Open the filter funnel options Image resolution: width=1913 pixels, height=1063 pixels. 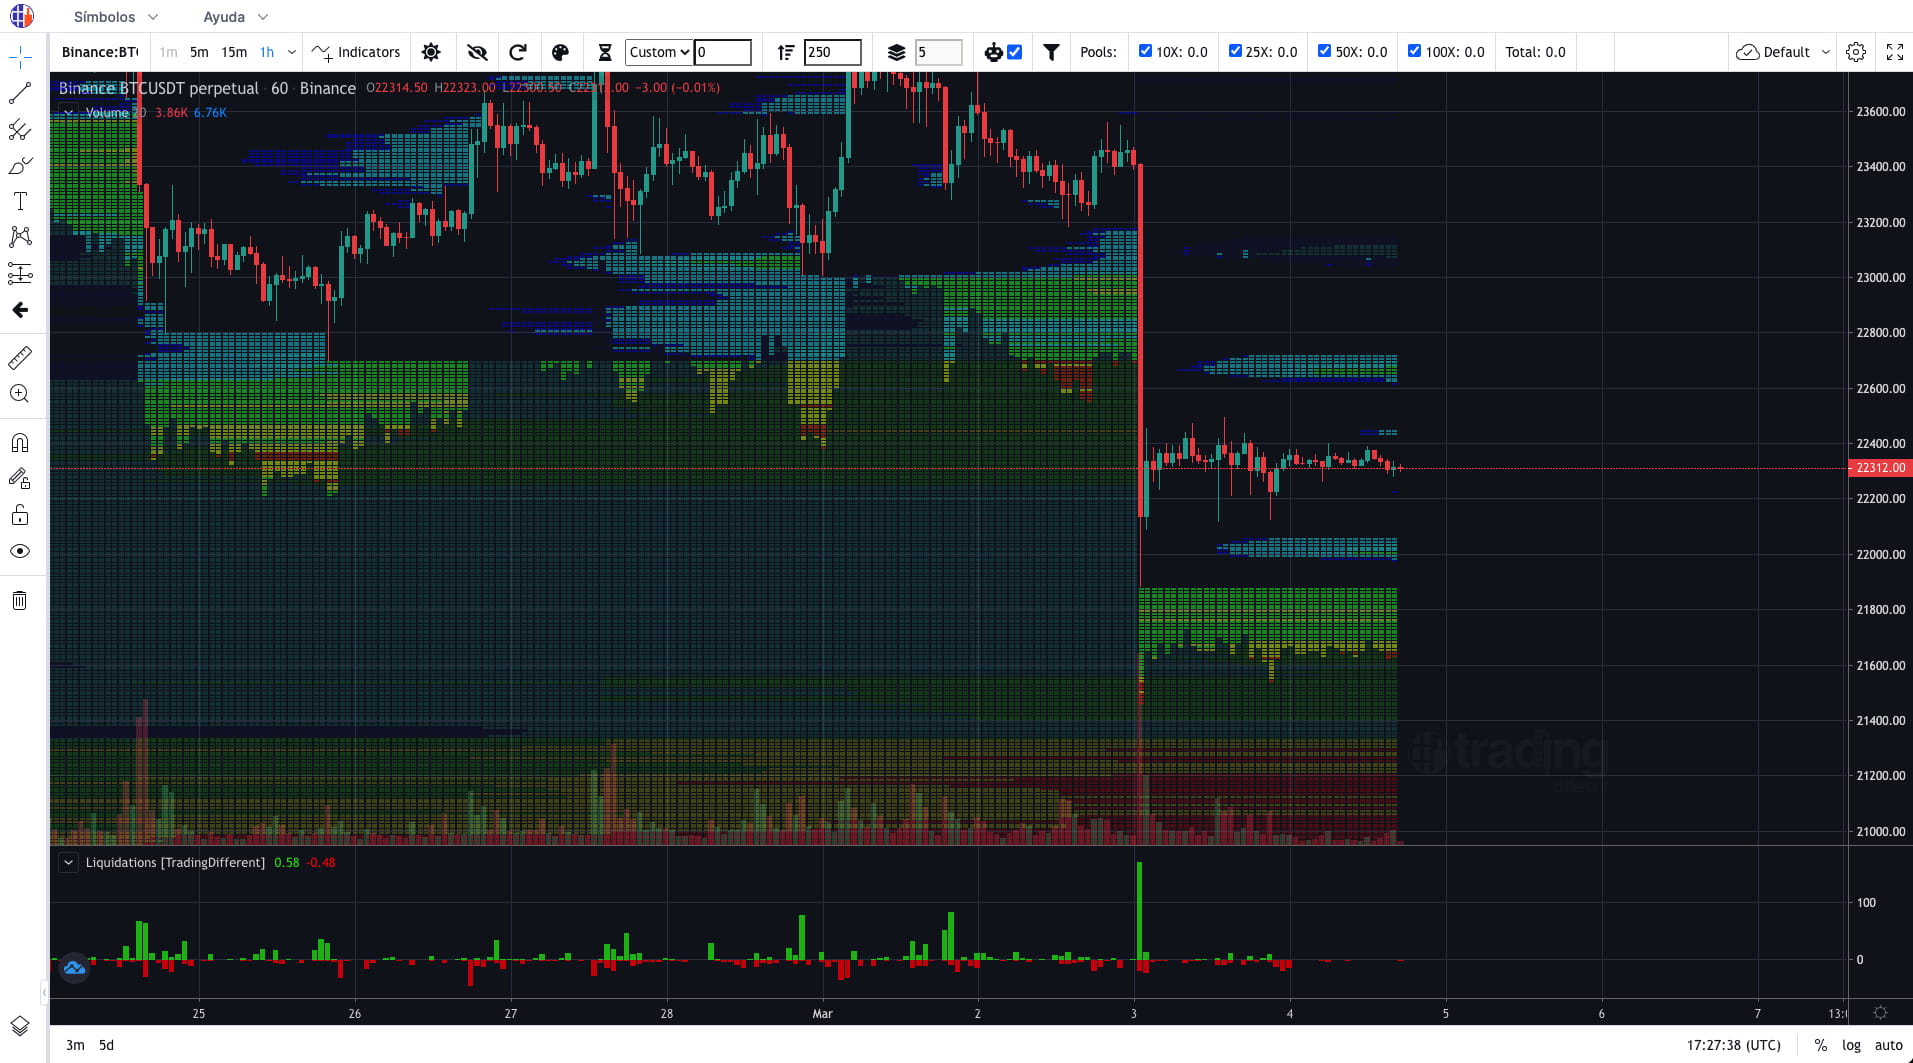click(1051, 52)
